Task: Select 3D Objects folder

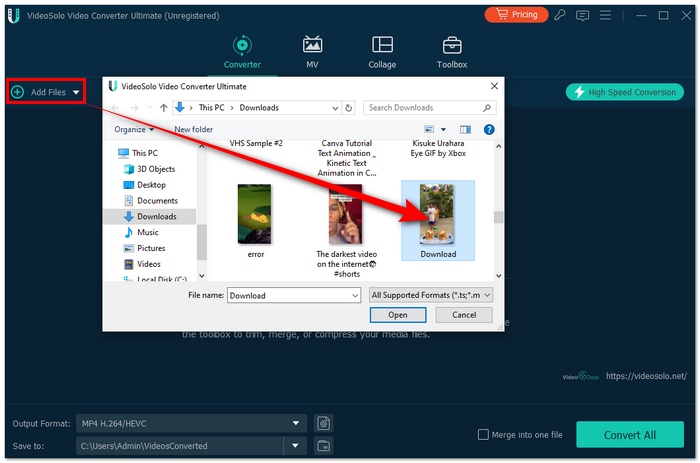Action: click(x=150, y=169)
